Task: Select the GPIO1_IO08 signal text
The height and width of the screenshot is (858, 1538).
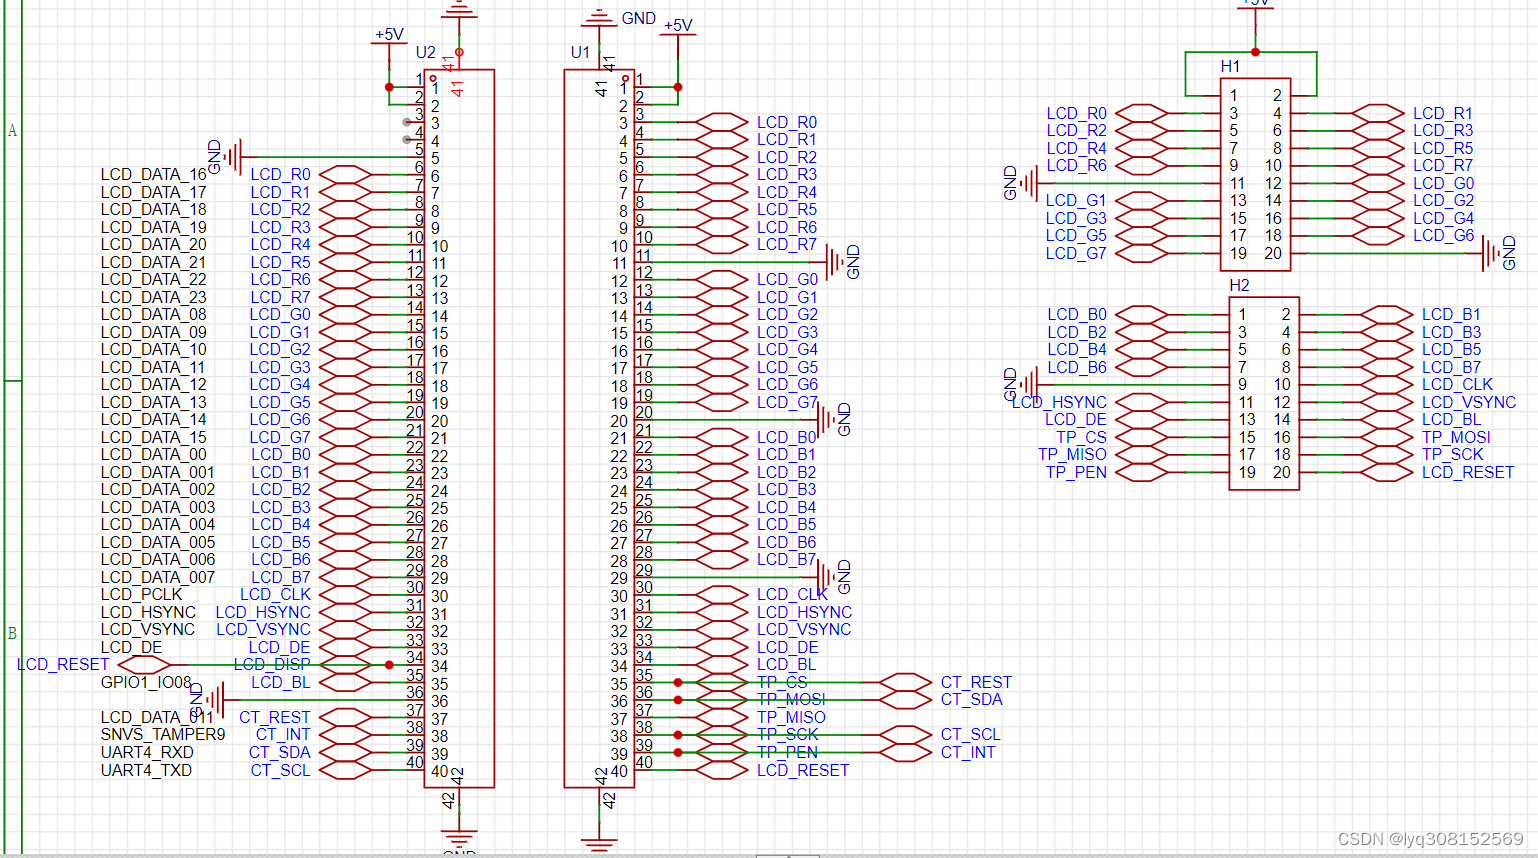Action: click(x=146, y=682)
